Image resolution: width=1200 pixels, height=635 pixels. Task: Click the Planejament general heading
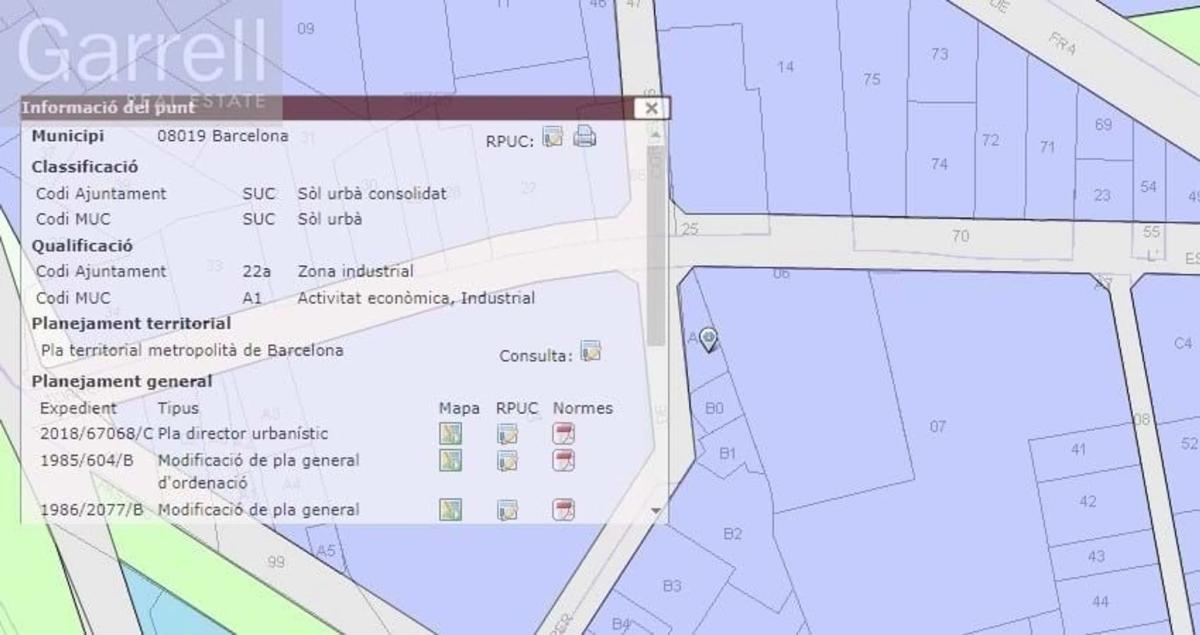(122, 381)
